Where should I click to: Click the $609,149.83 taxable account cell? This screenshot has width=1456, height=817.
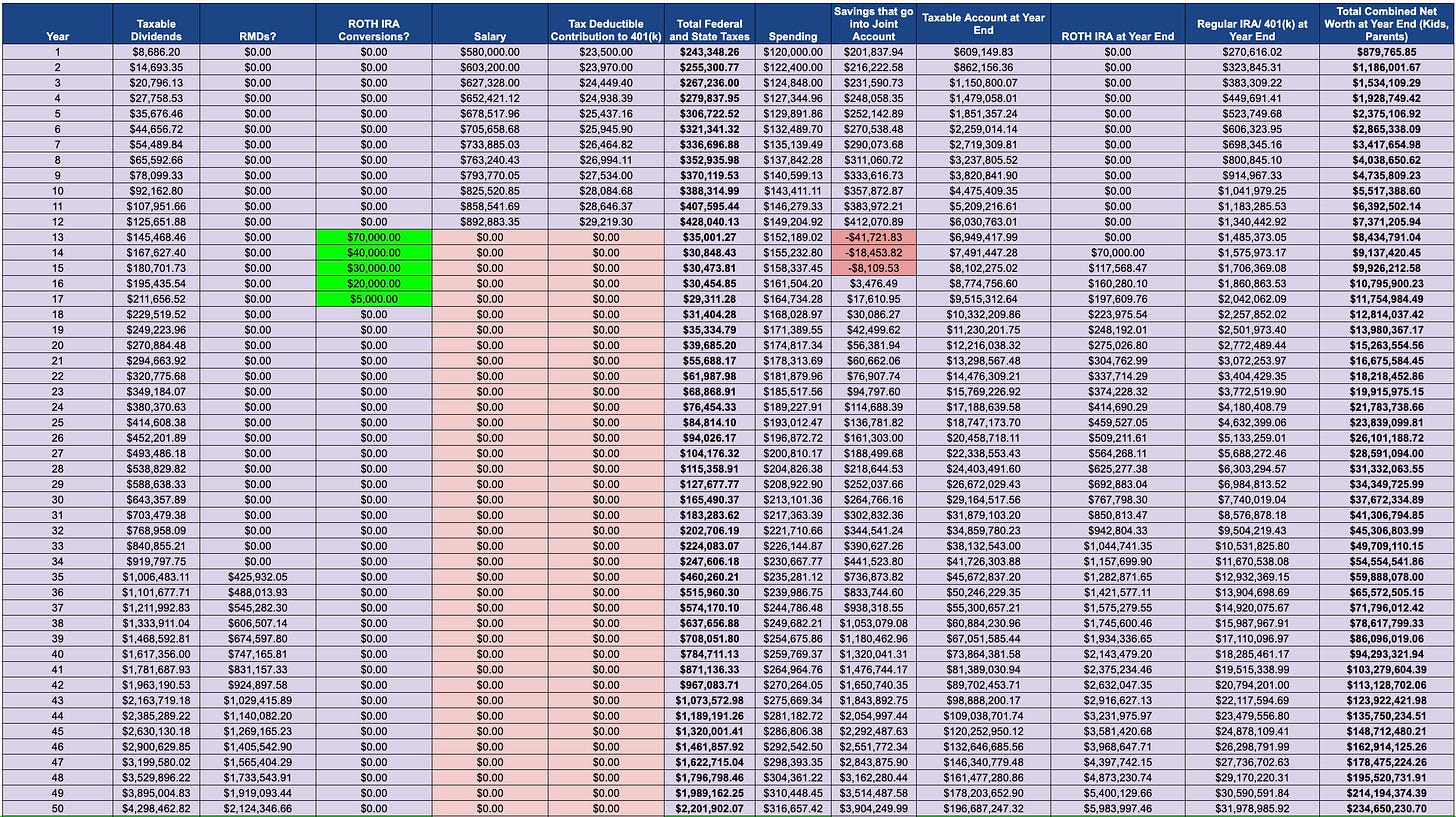pyautogui.click(x=983, y=52)
